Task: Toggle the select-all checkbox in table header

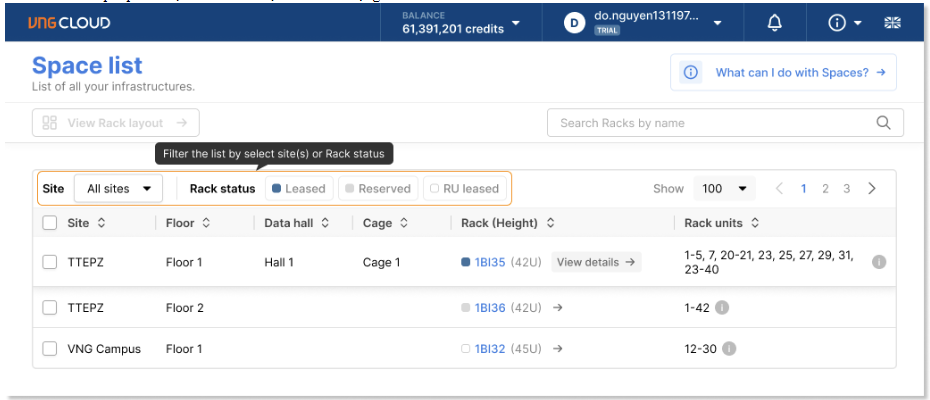Action: tap(50, 223)
